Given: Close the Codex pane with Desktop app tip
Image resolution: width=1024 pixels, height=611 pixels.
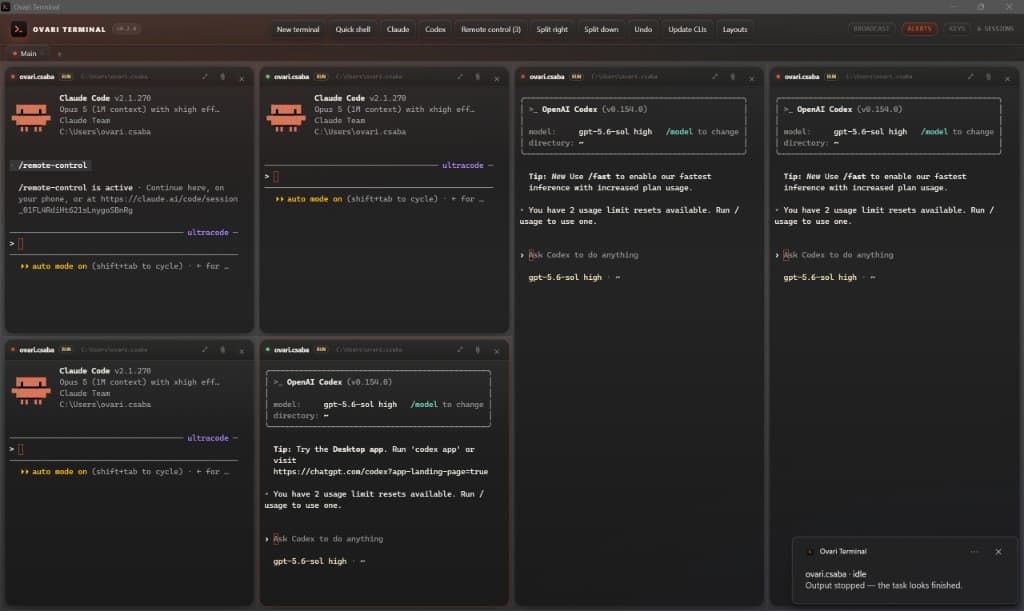Looking at the screenshot, I should click(x=497, y=351).
